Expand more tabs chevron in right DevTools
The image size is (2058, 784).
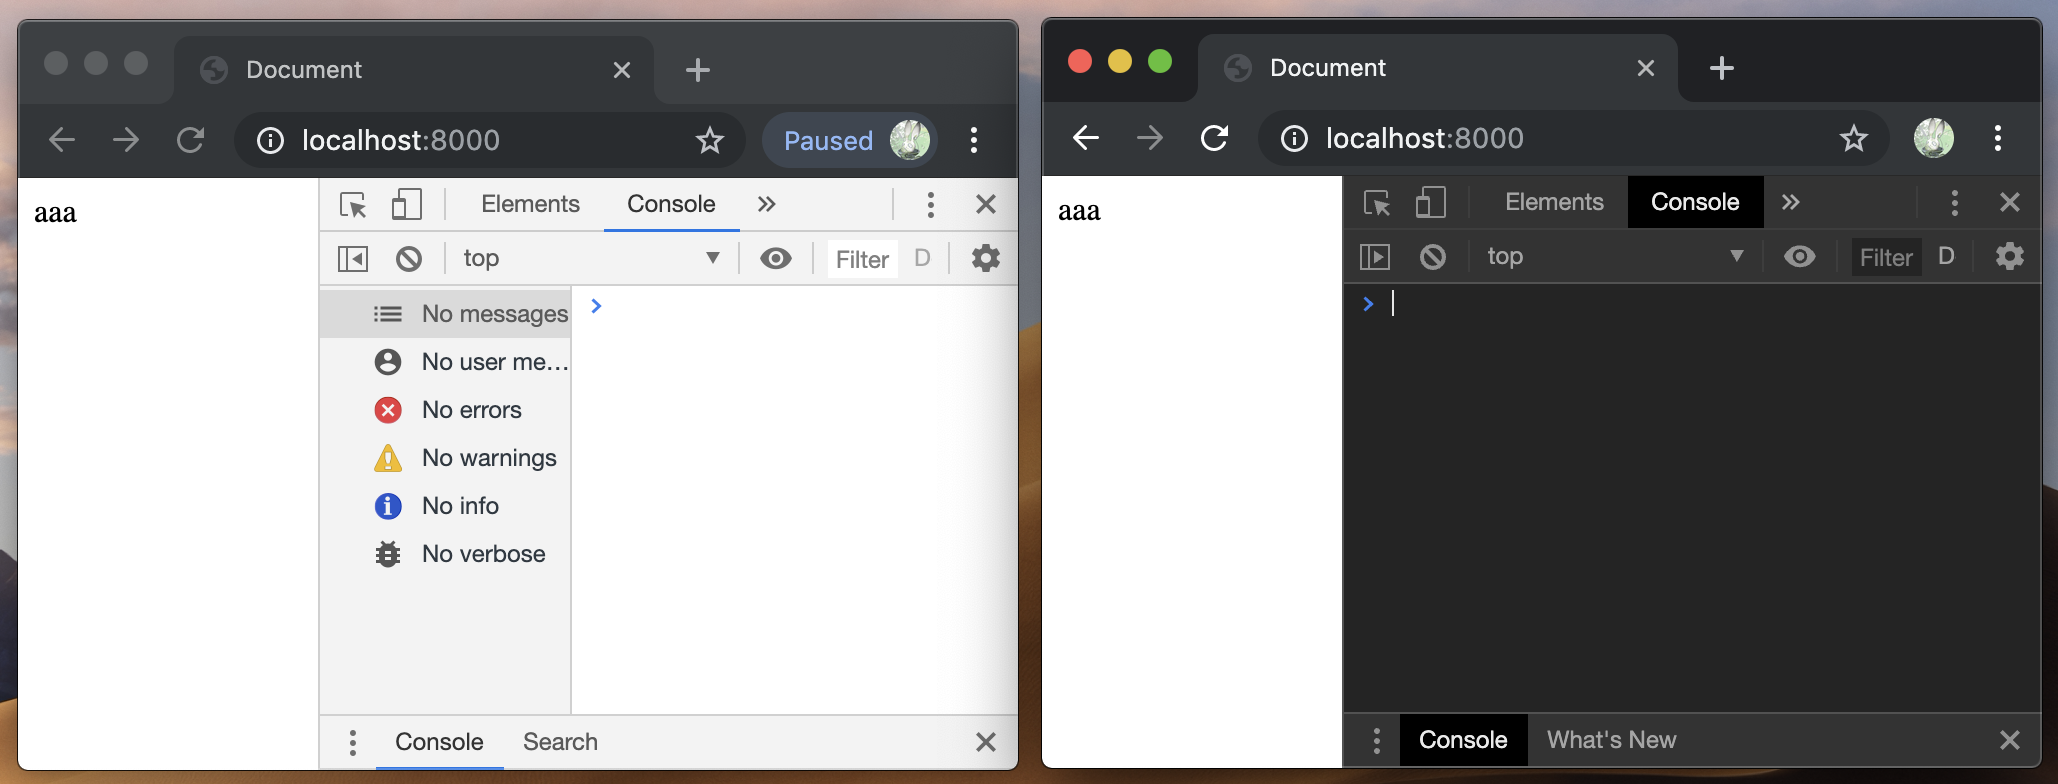coord(1790,202)
